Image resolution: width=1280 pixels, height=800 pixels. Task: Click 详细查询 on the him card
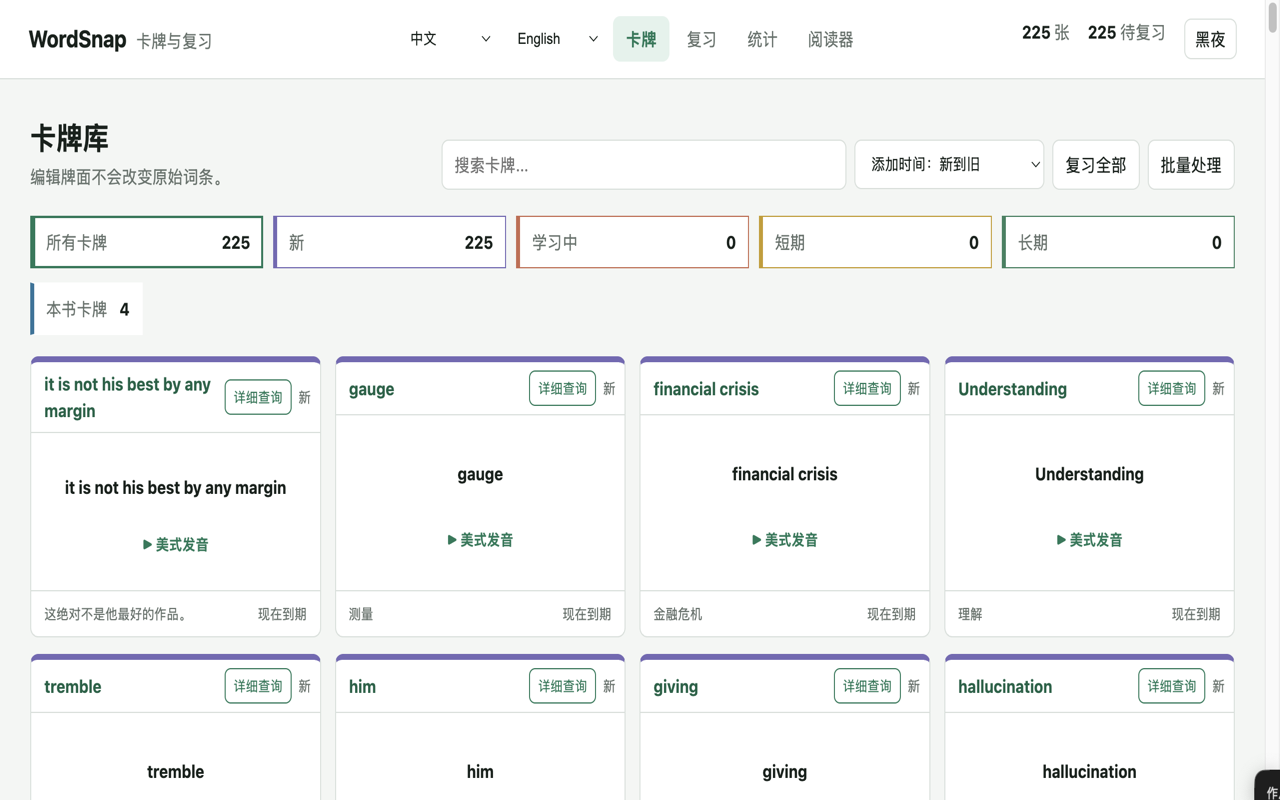pyautogui.click(x=562, y=686)
